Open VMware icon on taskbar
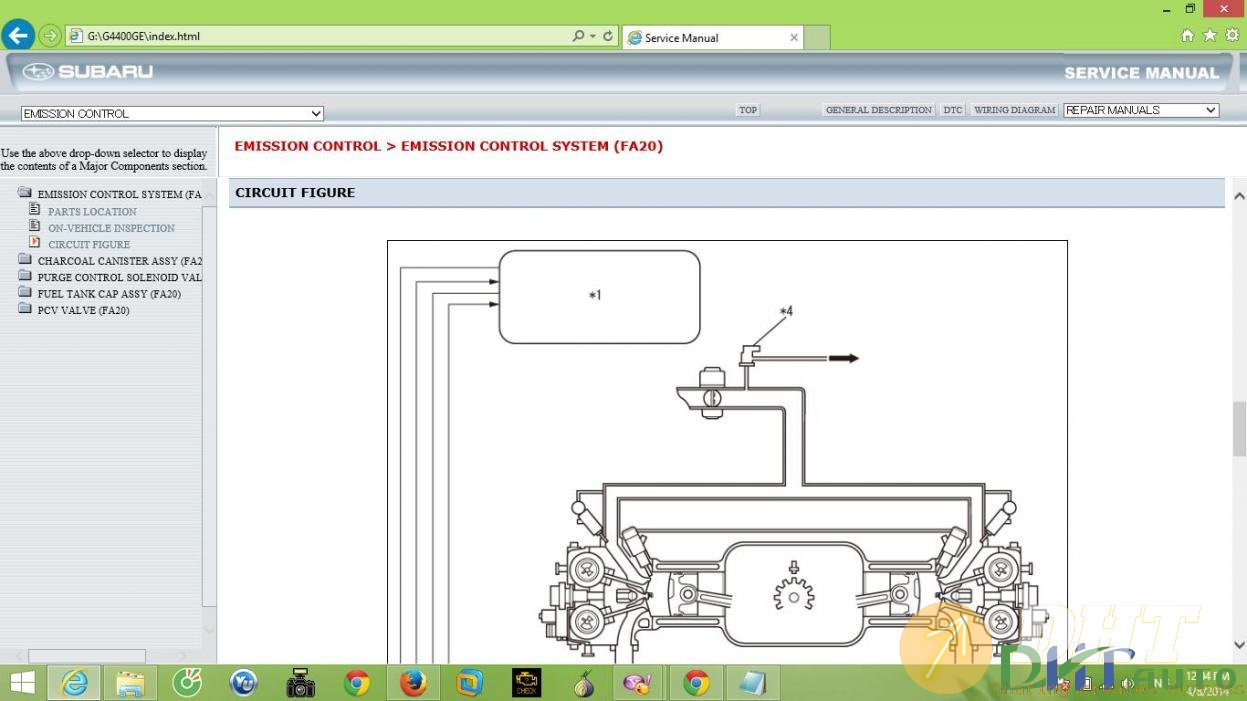Screen dimensions: 1247x701 click(469, 683)
